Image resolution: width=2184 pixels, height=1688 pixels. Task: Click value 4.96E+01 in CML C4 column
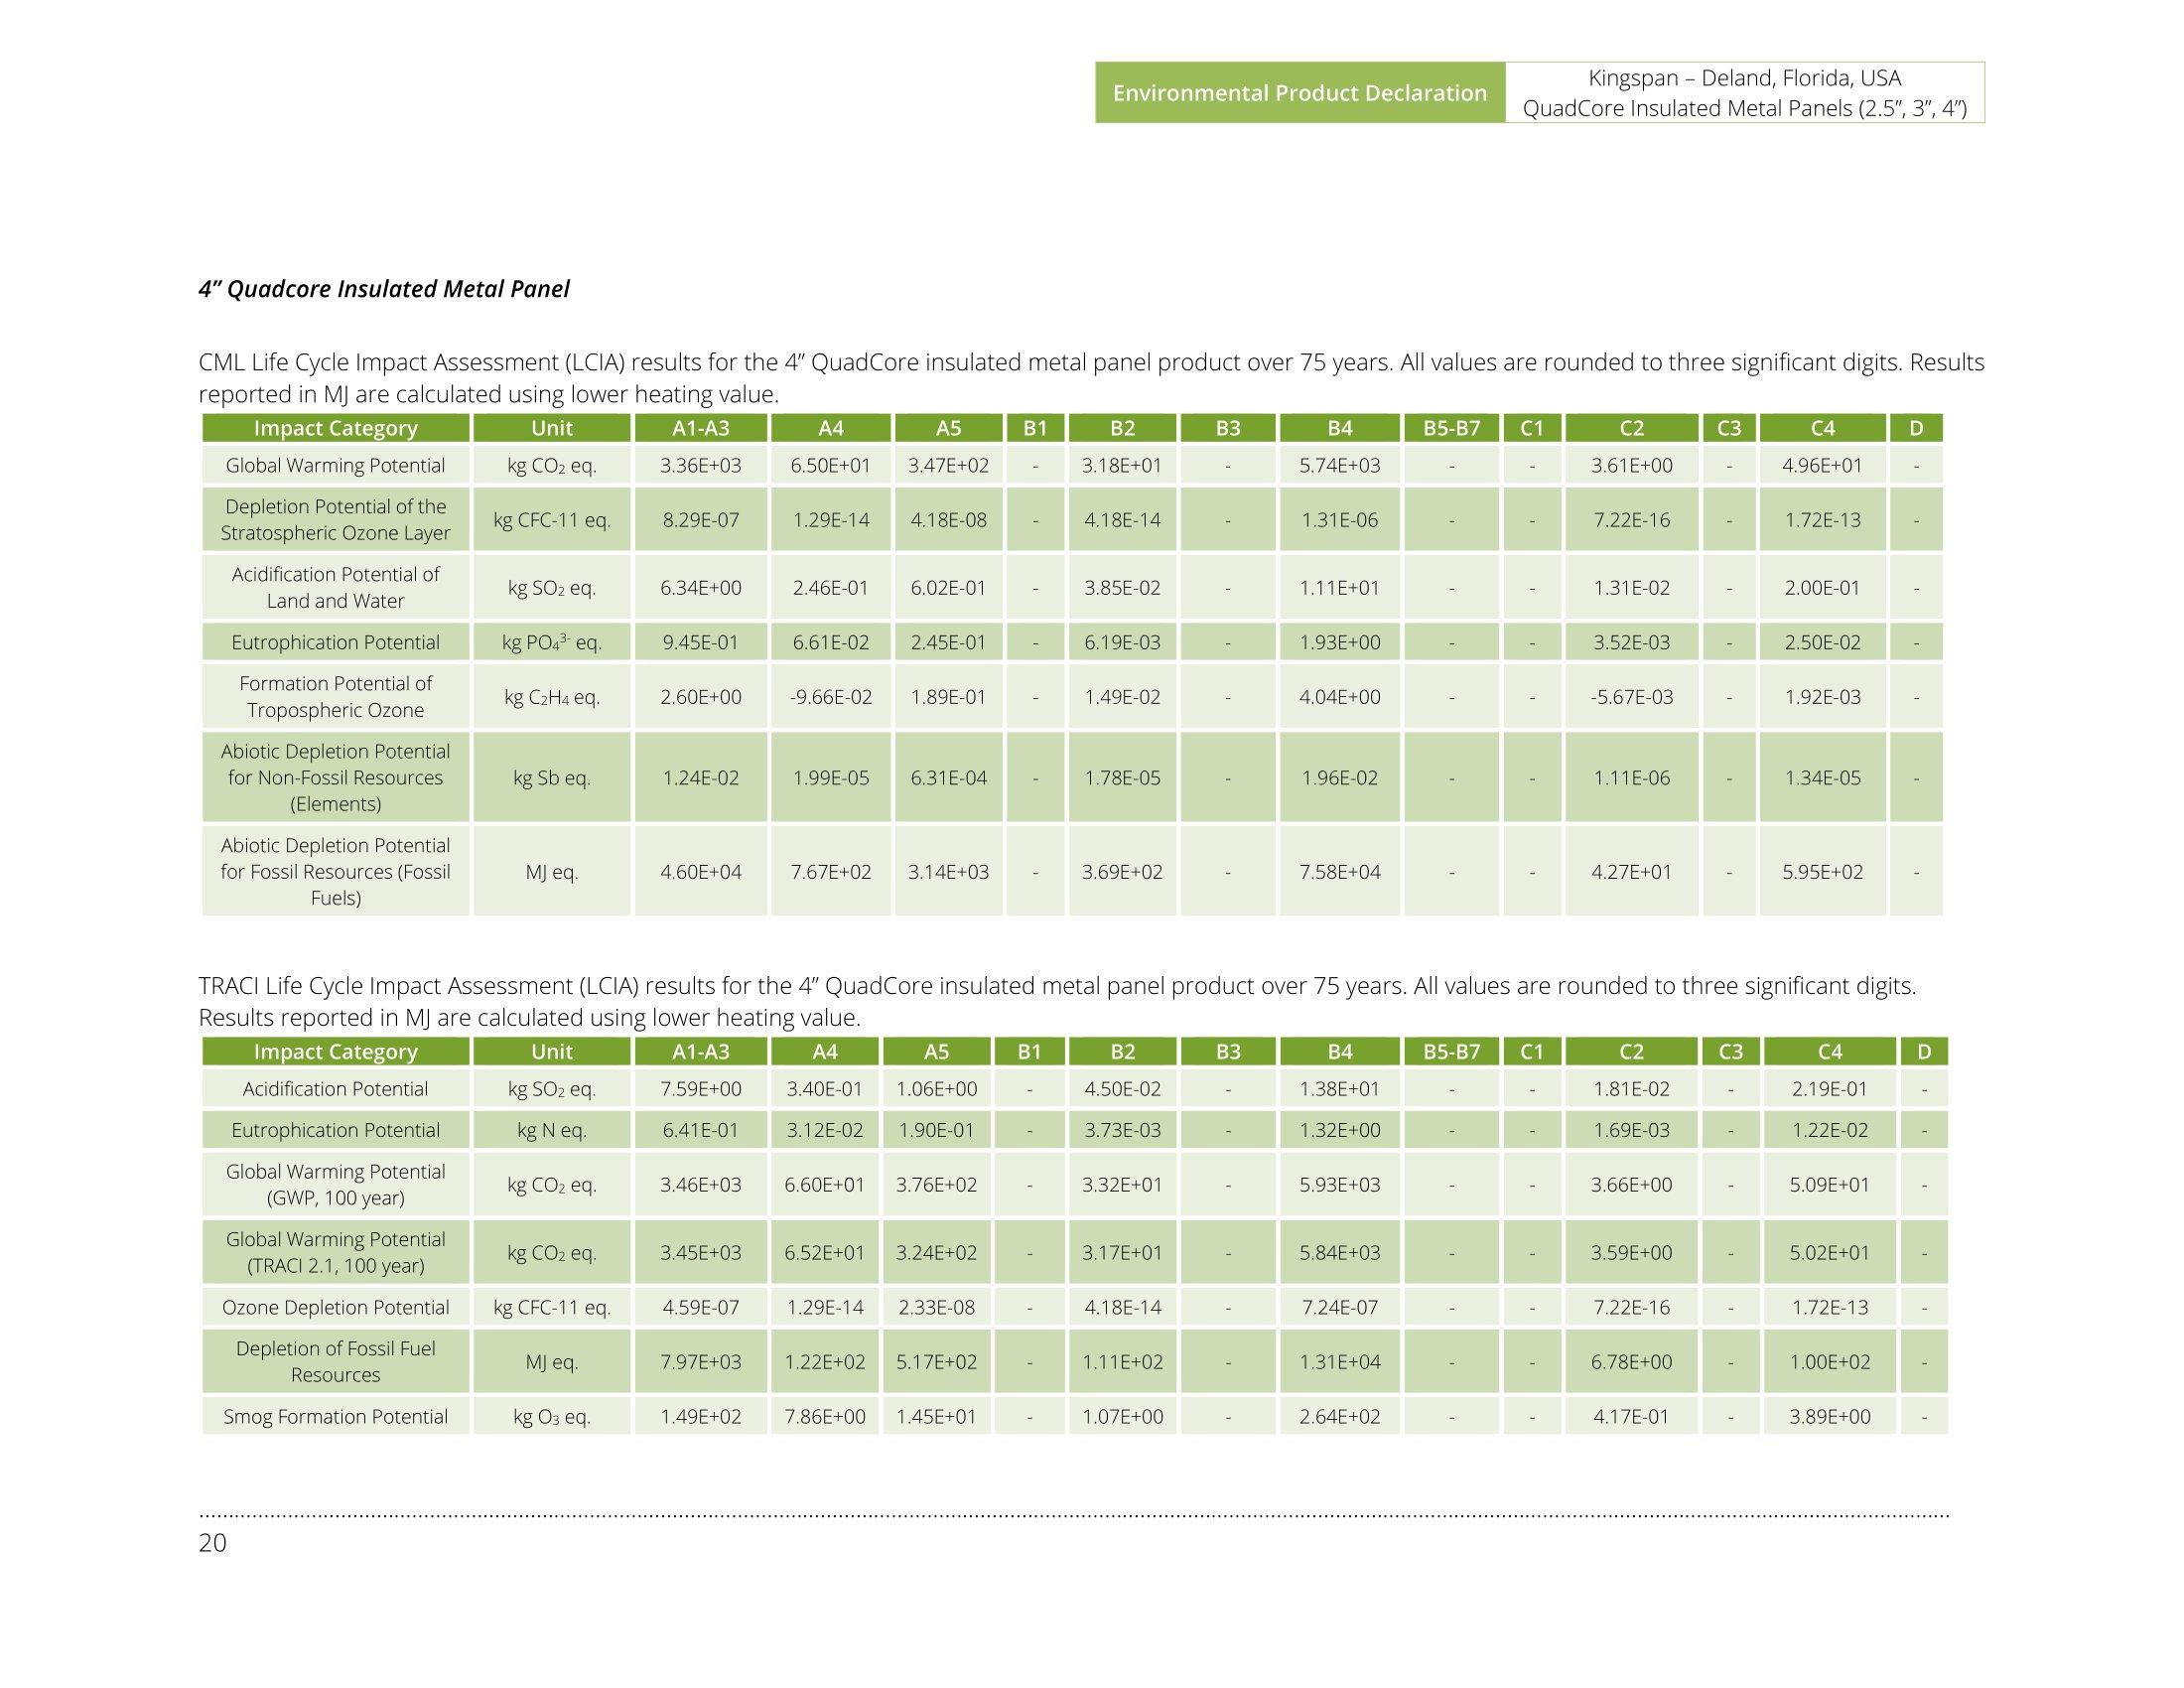(1823, 465)
